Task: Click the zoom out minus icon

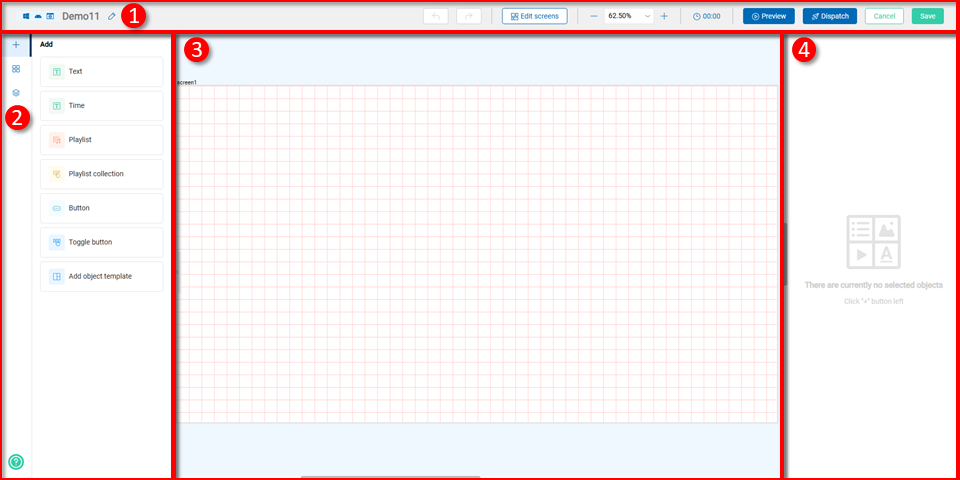Action: [x=593, y=16]
